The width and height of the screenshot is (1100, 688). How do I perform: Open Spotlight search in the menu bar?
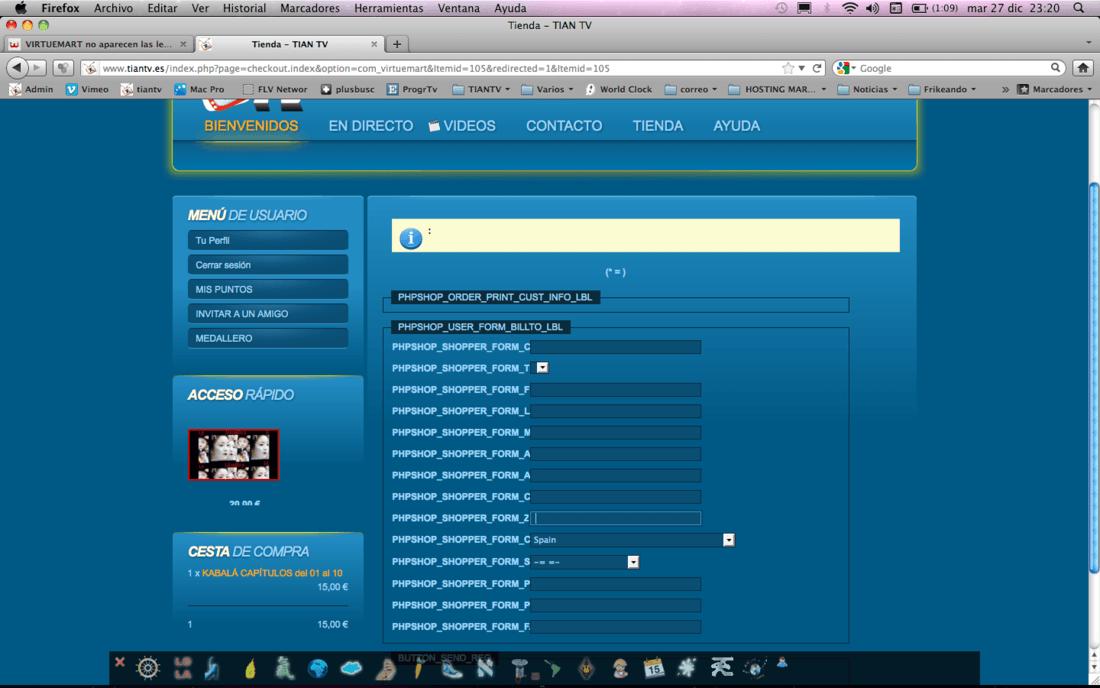coord(1079,8)
